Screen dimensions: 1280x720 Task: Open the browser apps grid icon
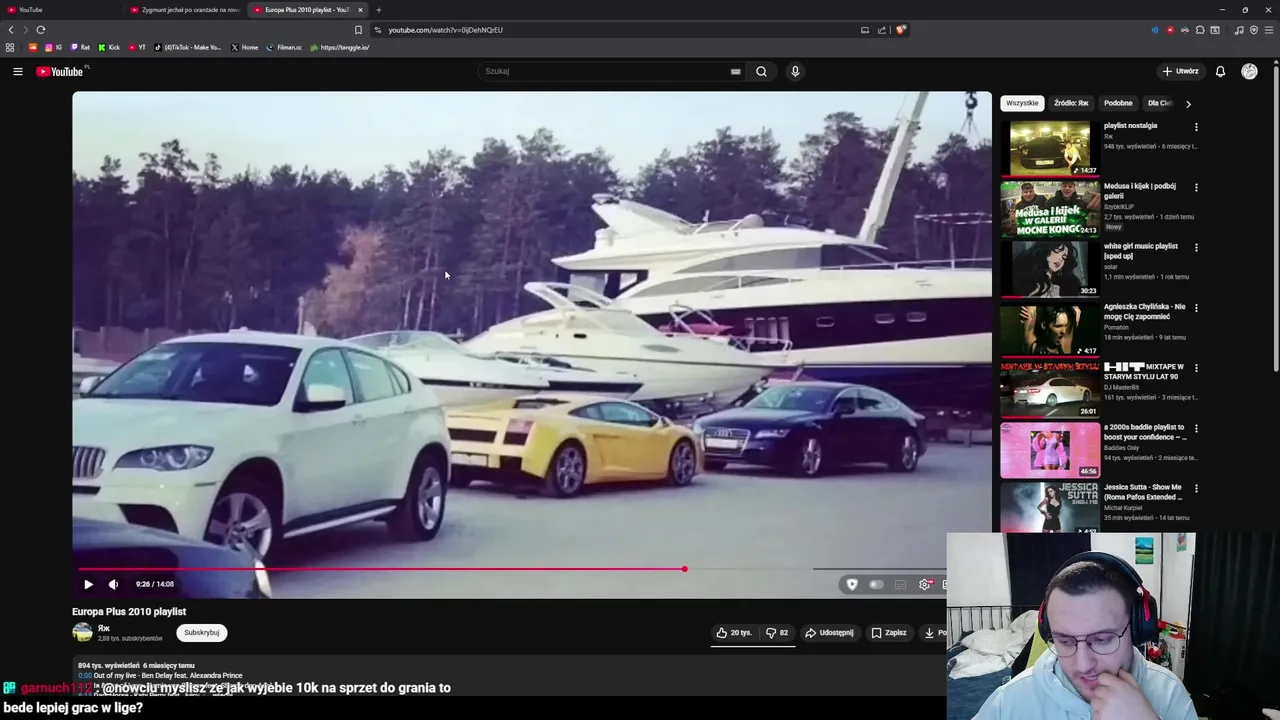point(10,47)
